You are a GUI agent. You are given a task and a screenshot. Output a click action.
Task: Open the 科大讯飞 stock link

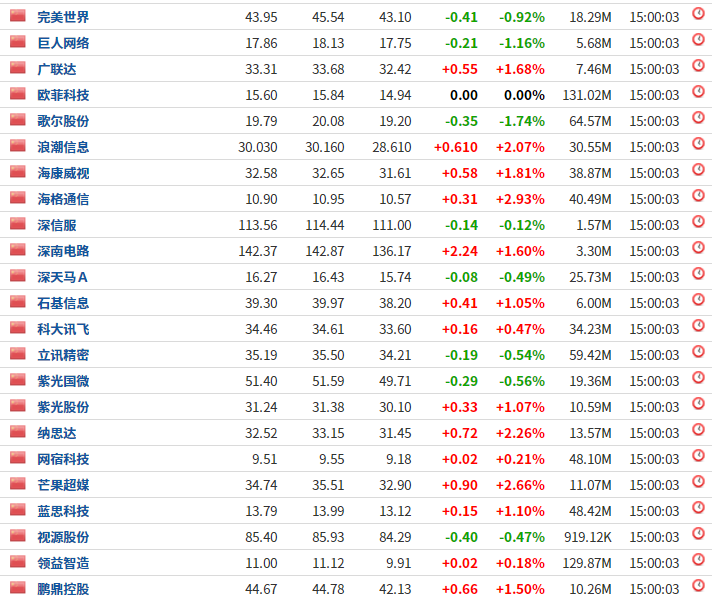point(63,329)
